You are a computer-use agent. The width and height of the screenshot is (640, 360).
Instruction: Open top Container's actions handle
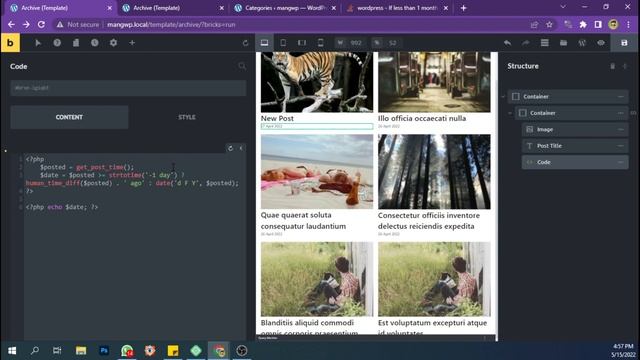pos(621,97)
